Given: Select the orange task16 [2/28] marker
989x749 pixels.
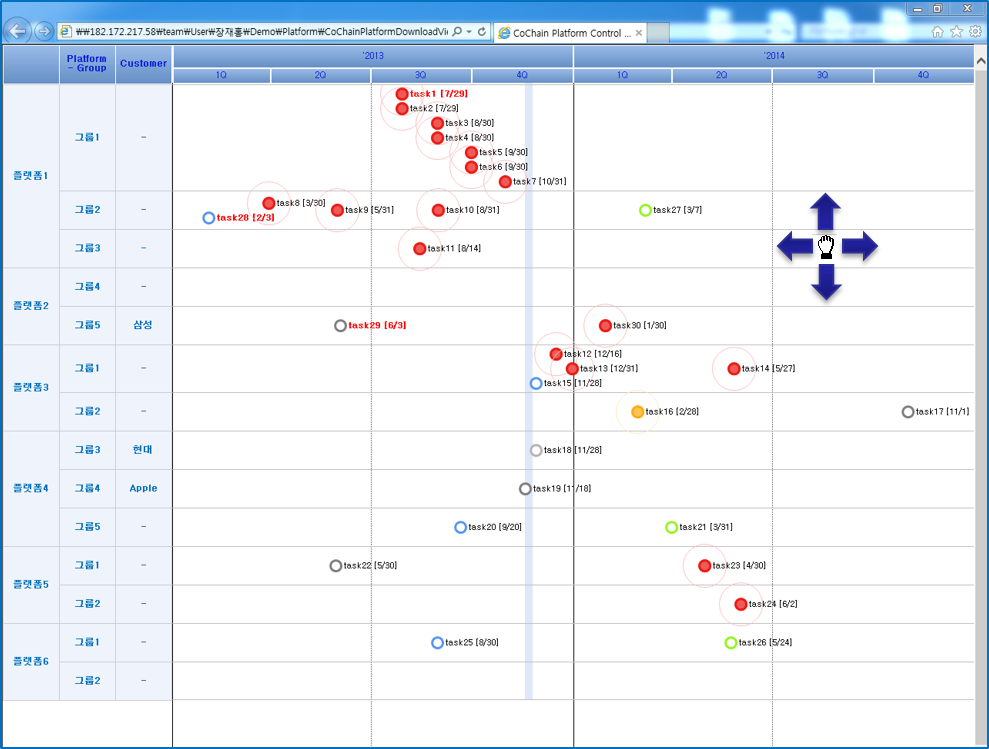Looking at the screenshot, I should click(x=637, y=412).
